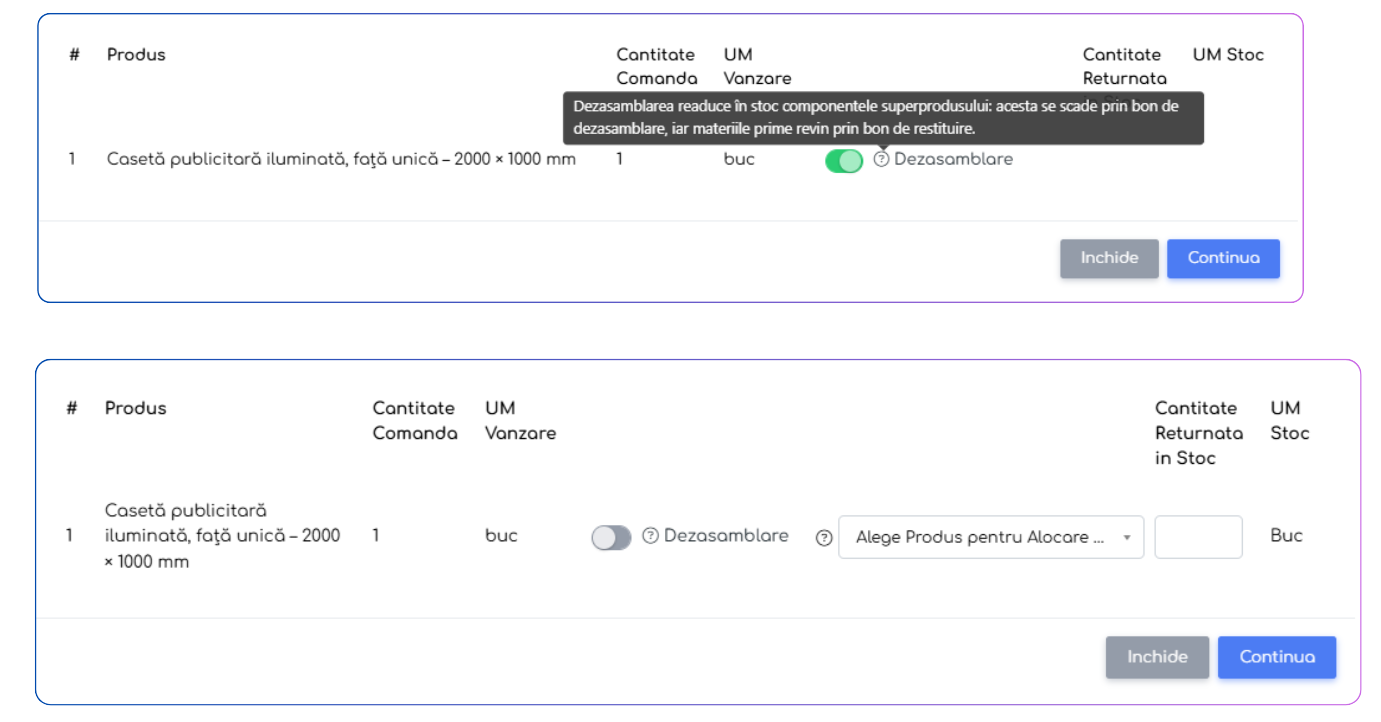Click the Dezasamblare label in lower panel
The image size is (1381, 722).
726,536
